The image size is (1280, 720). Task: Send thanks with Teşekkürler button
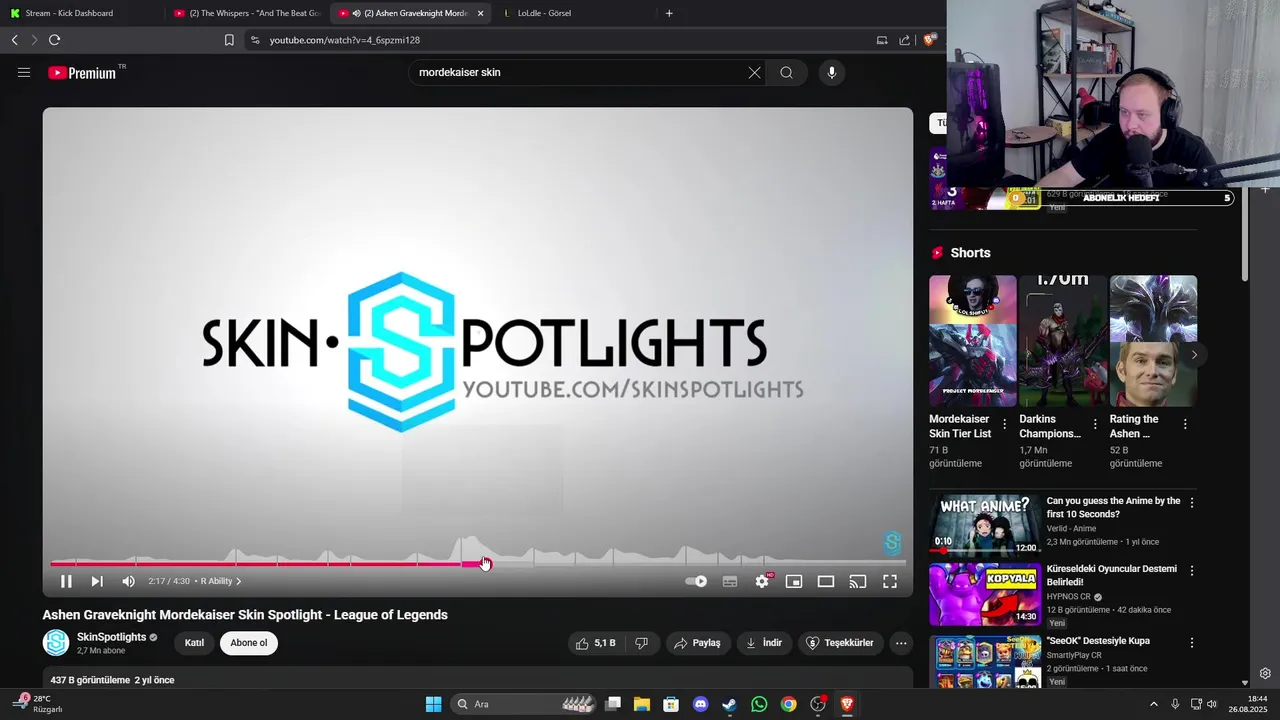pyautogui.click(x=840, y=643)
